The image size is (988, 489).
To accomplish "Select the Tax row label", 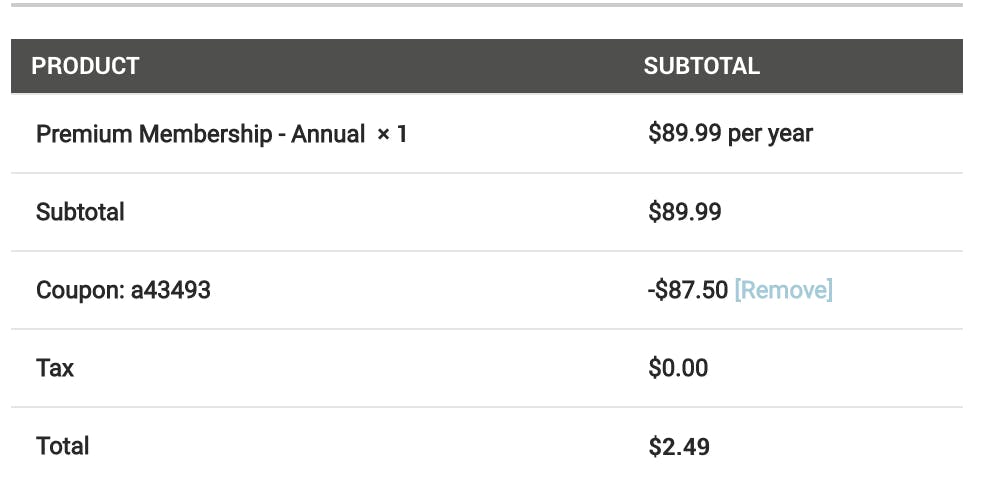I will (x=55, y=368).
